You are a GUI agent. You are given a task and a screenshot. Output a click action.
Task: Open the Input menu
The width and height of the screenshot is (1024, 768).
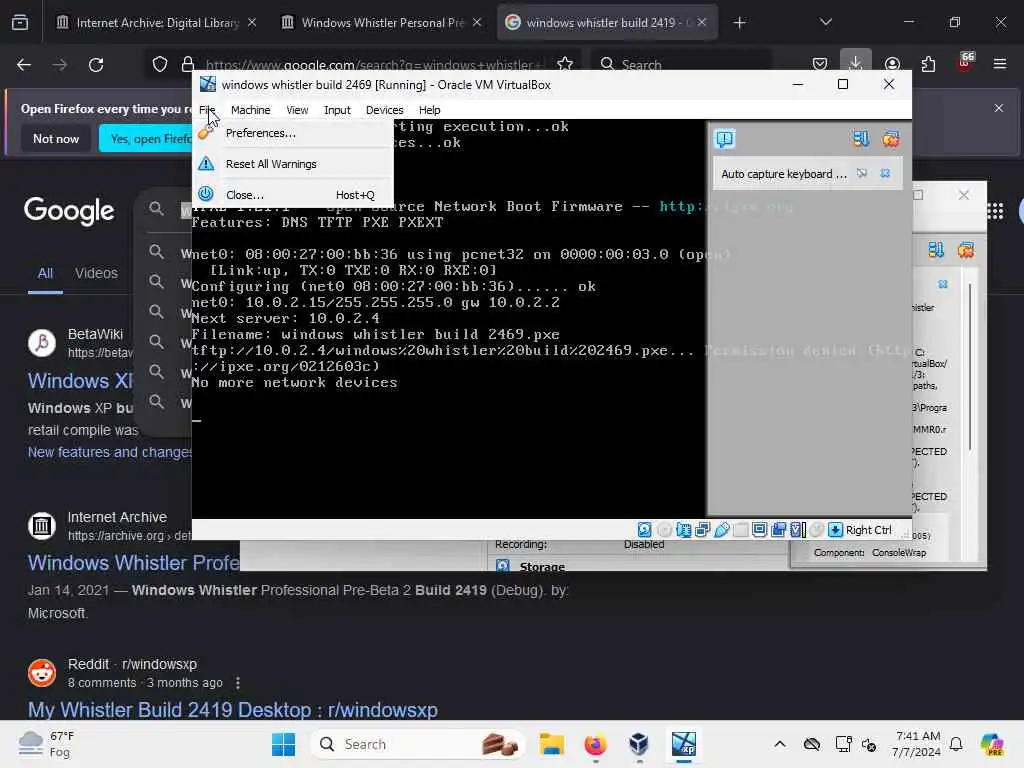(x=337, y=110)
